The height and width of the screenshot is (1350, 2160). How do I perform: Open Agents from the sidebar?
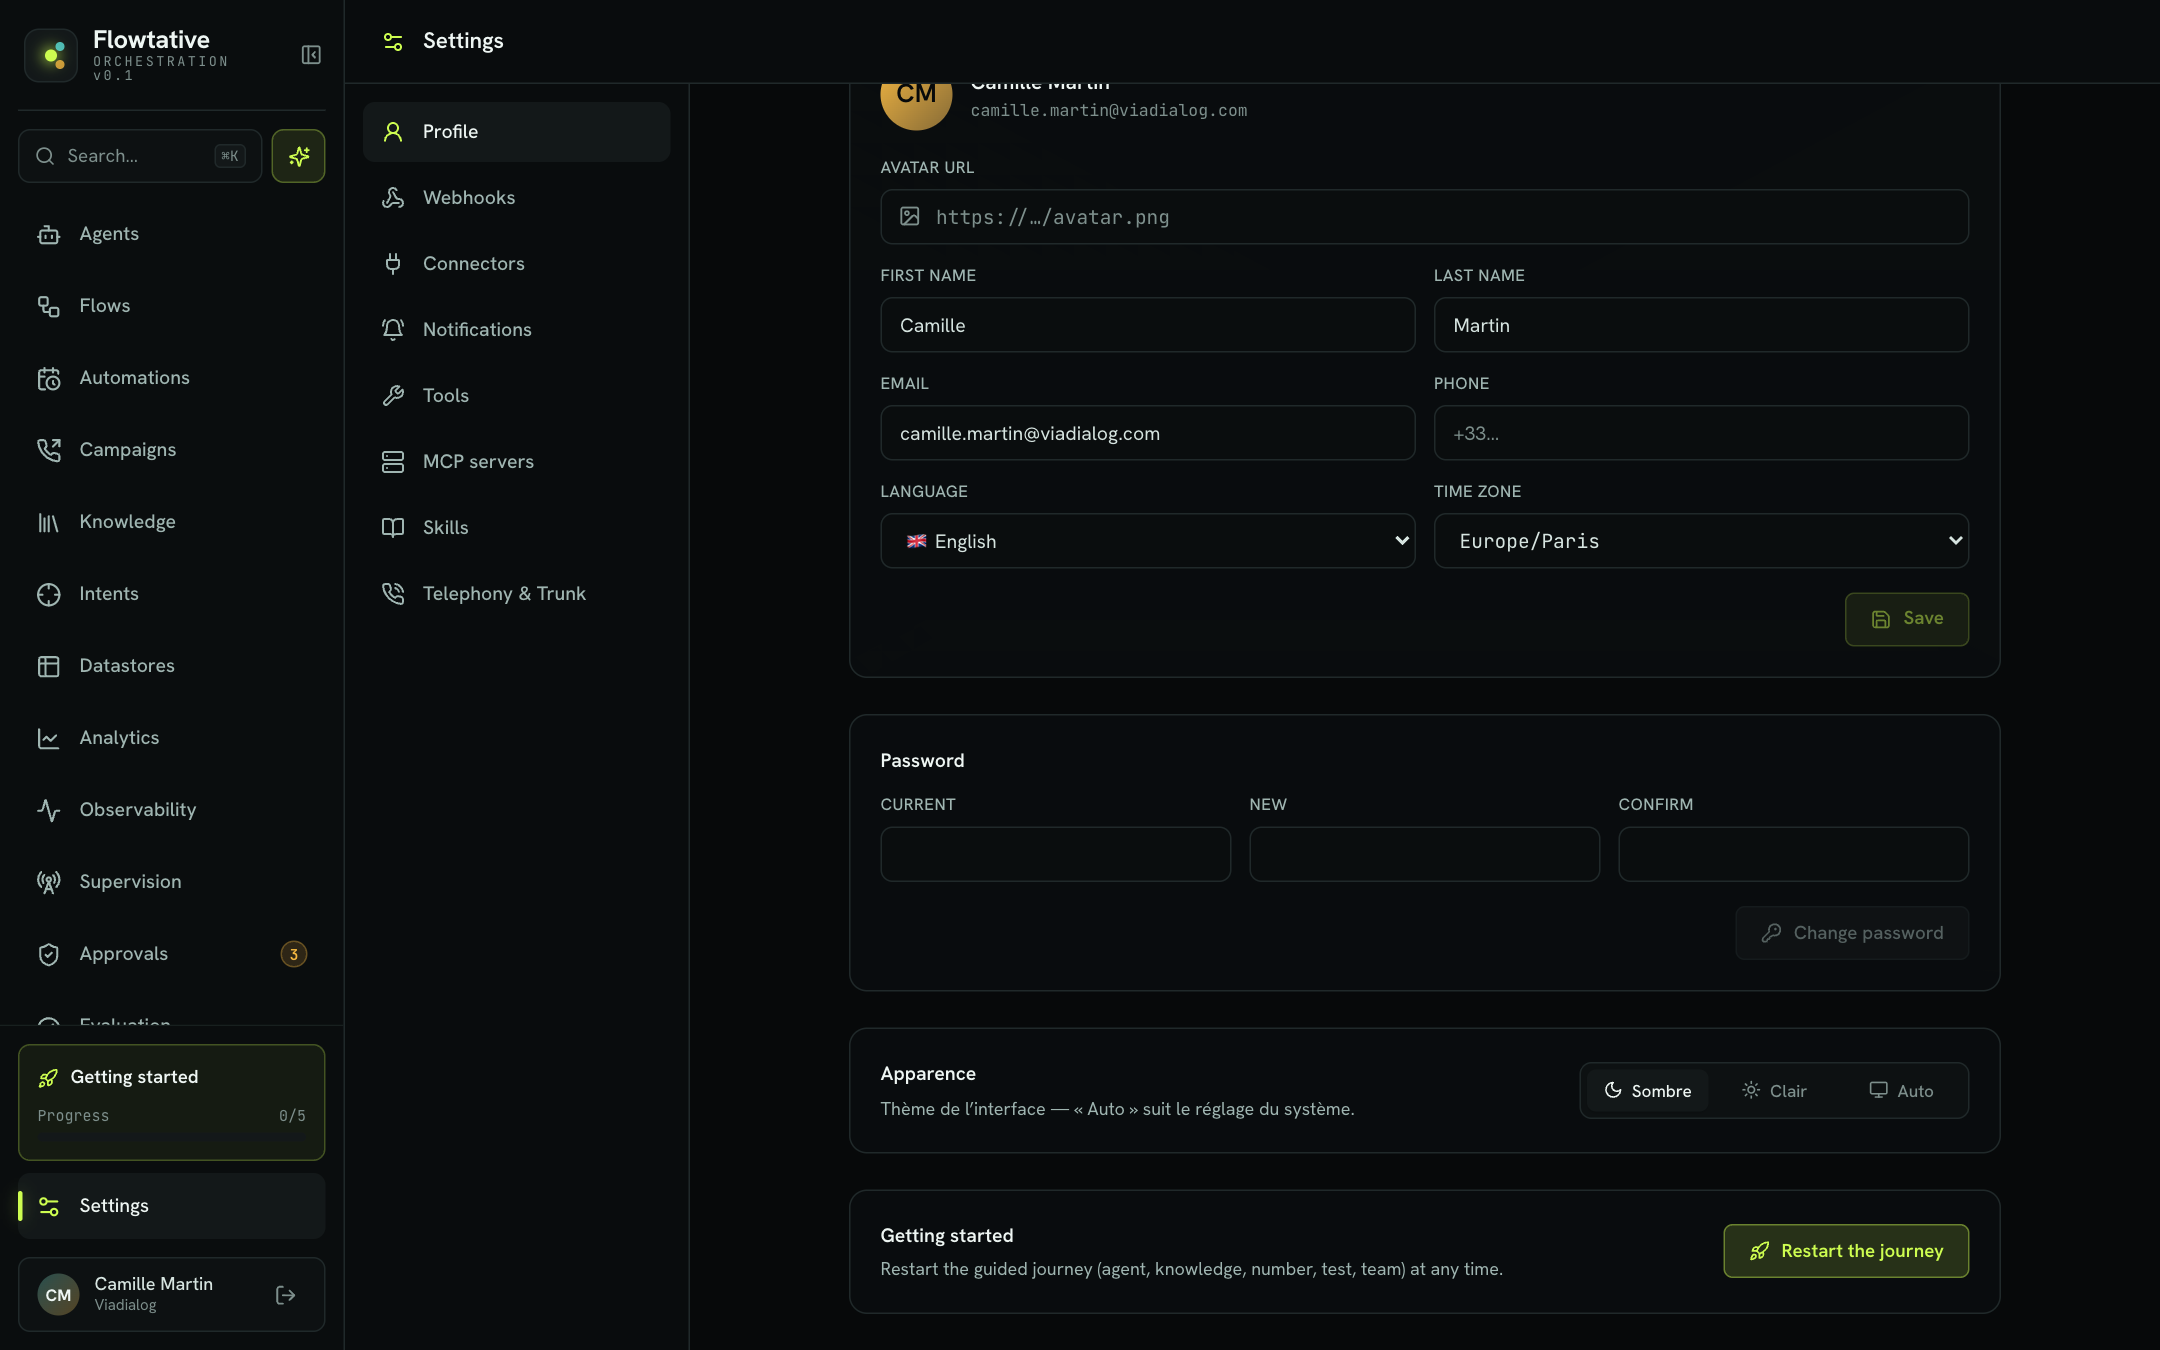(x=171, y=234)
